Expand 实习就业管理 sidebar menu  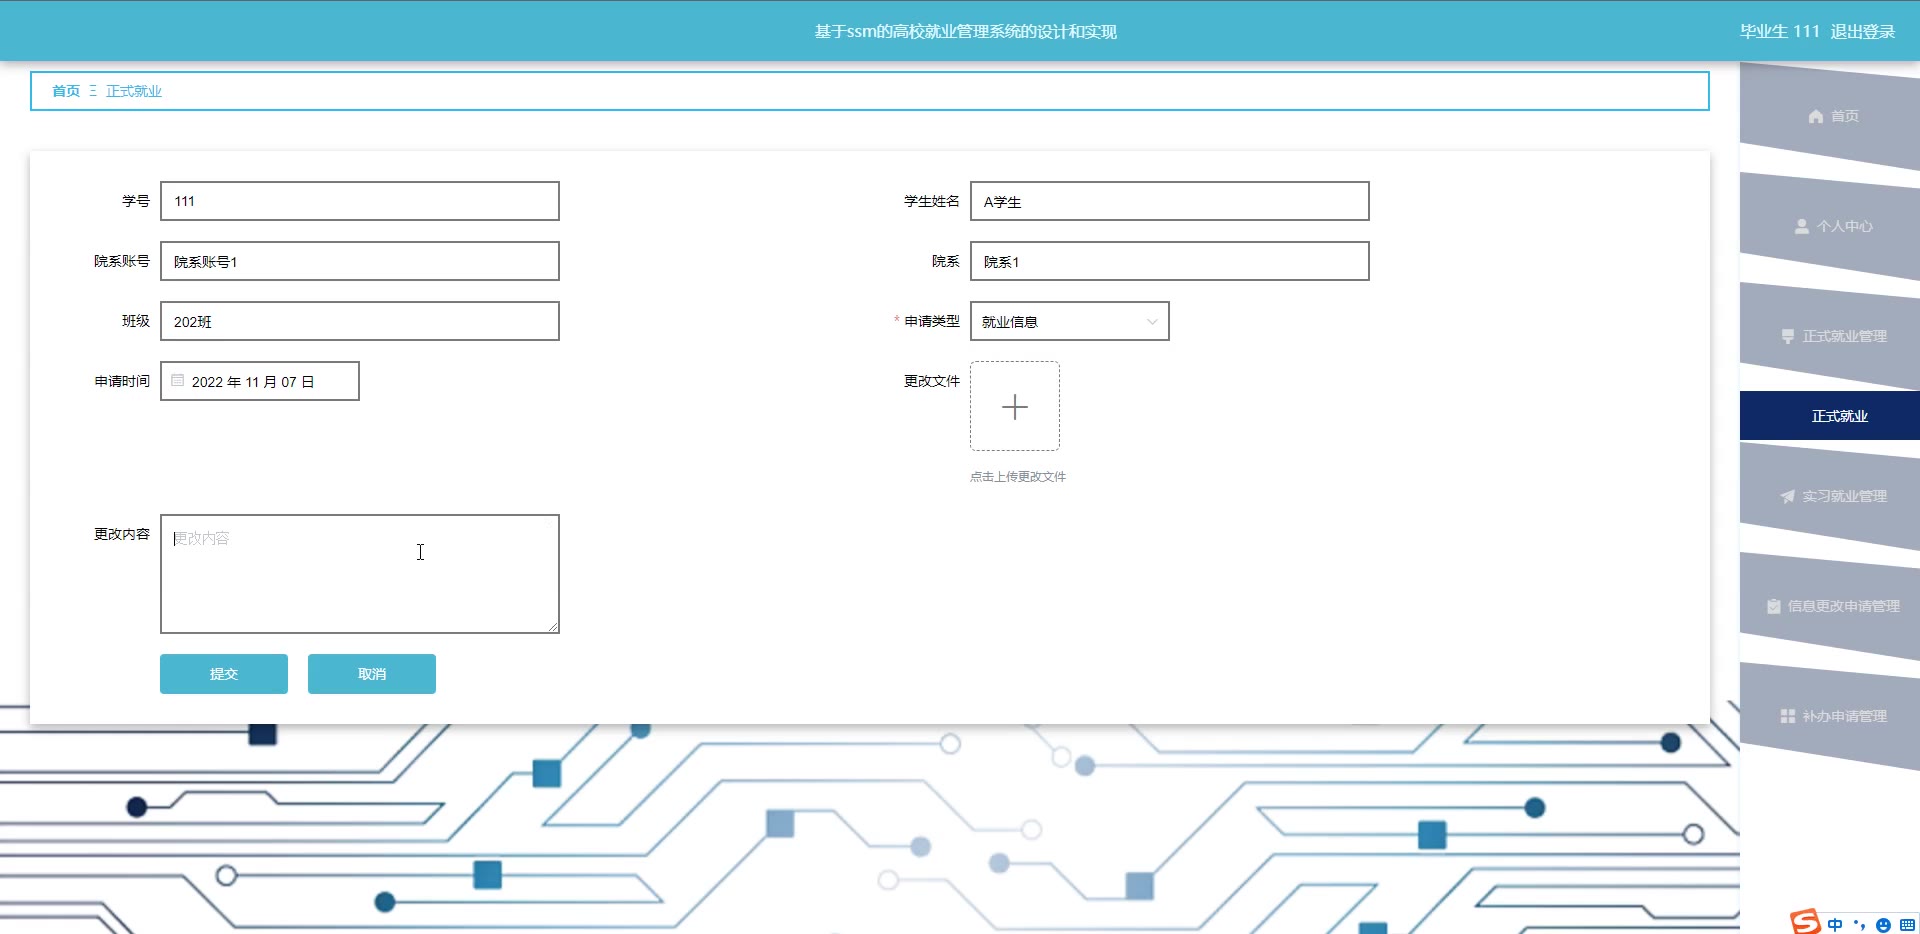click(x=1830, y=496)
